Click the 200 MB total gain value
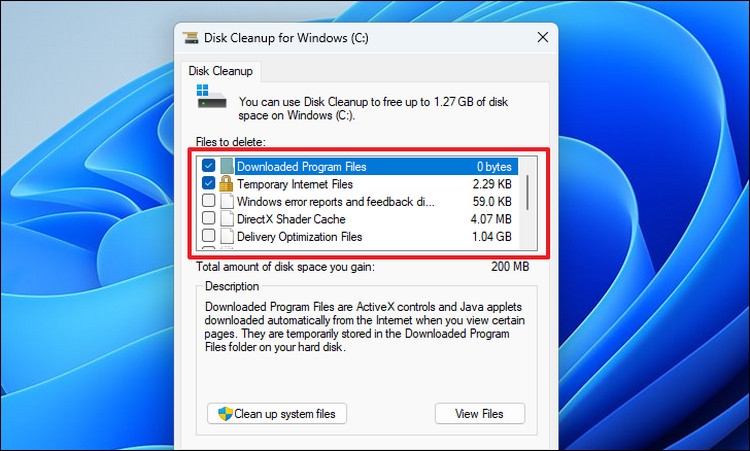Image resolution: width=750 pixels, height=451 pixels. [x=510, y=266]
